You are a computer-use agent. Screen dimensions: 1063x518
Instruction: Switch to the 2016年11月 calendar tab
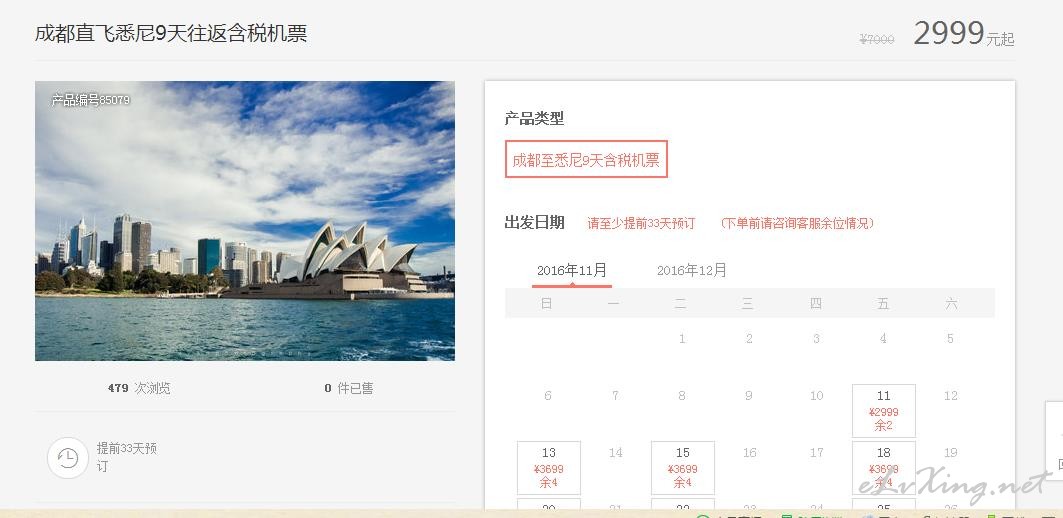pos(571,271)
